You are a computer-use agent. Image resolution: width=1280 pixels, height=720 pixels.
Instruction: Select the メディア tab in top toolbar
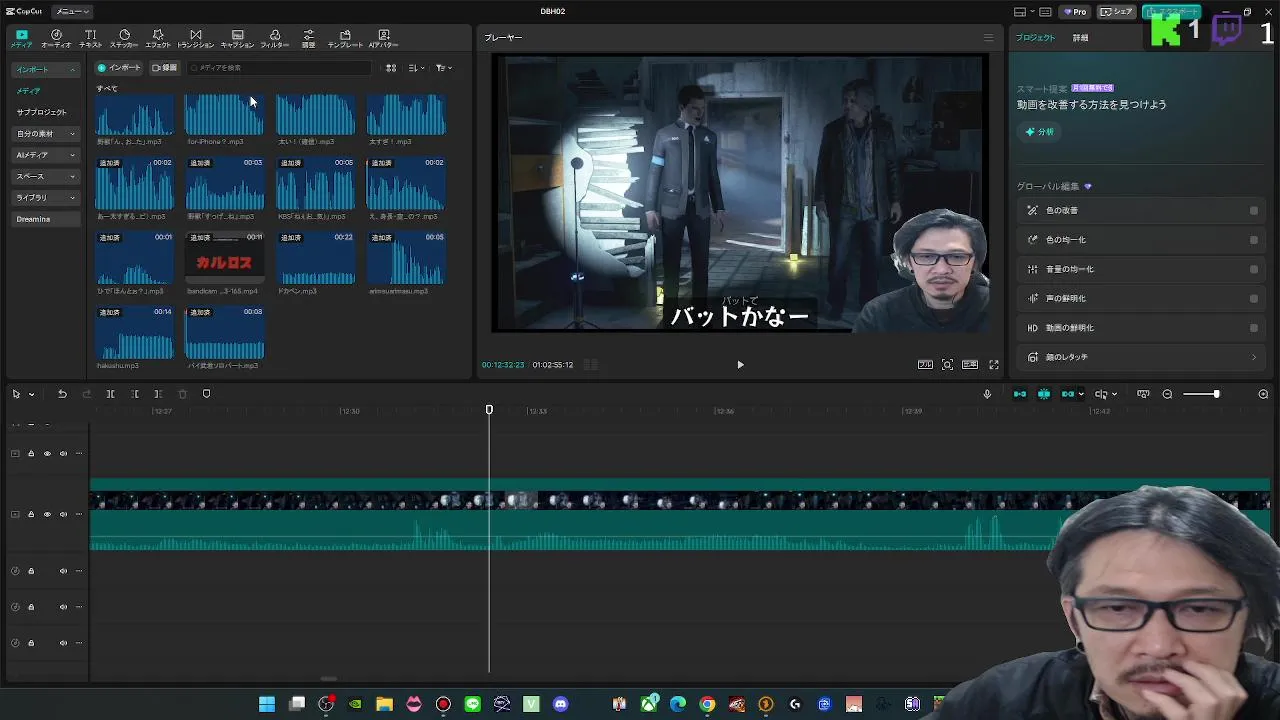pyautogui.click(x=21, y=39)
